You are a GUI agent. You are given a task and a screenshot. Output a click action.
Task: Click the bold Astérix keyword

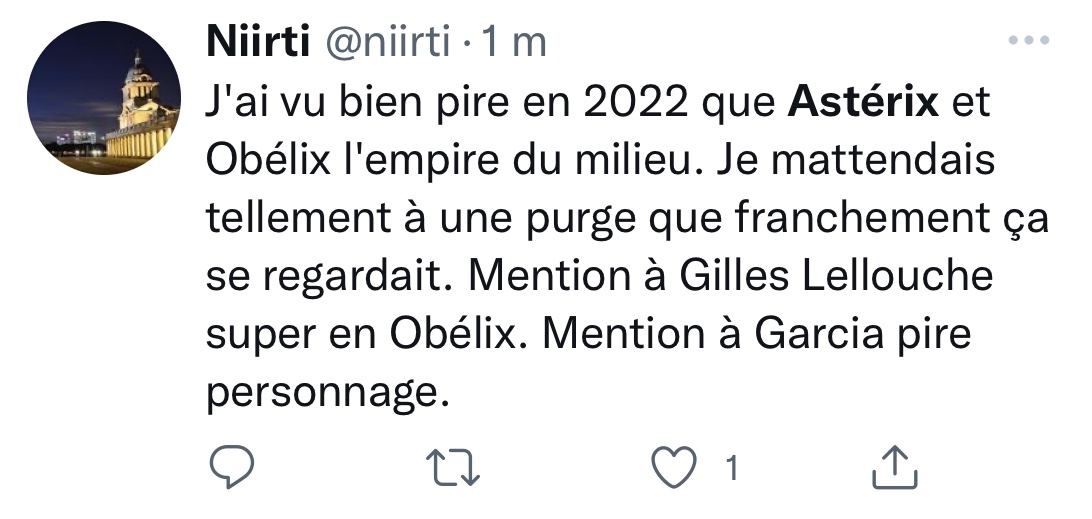[x=865, y=101]
